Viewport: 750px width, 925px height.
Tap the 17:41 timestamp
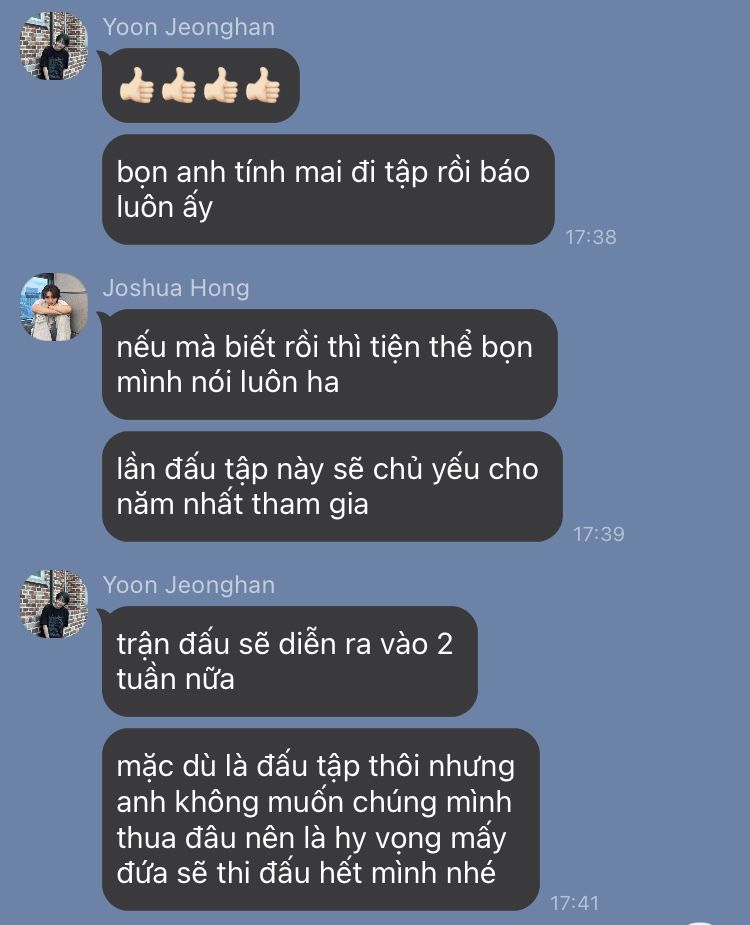point(574,903)
